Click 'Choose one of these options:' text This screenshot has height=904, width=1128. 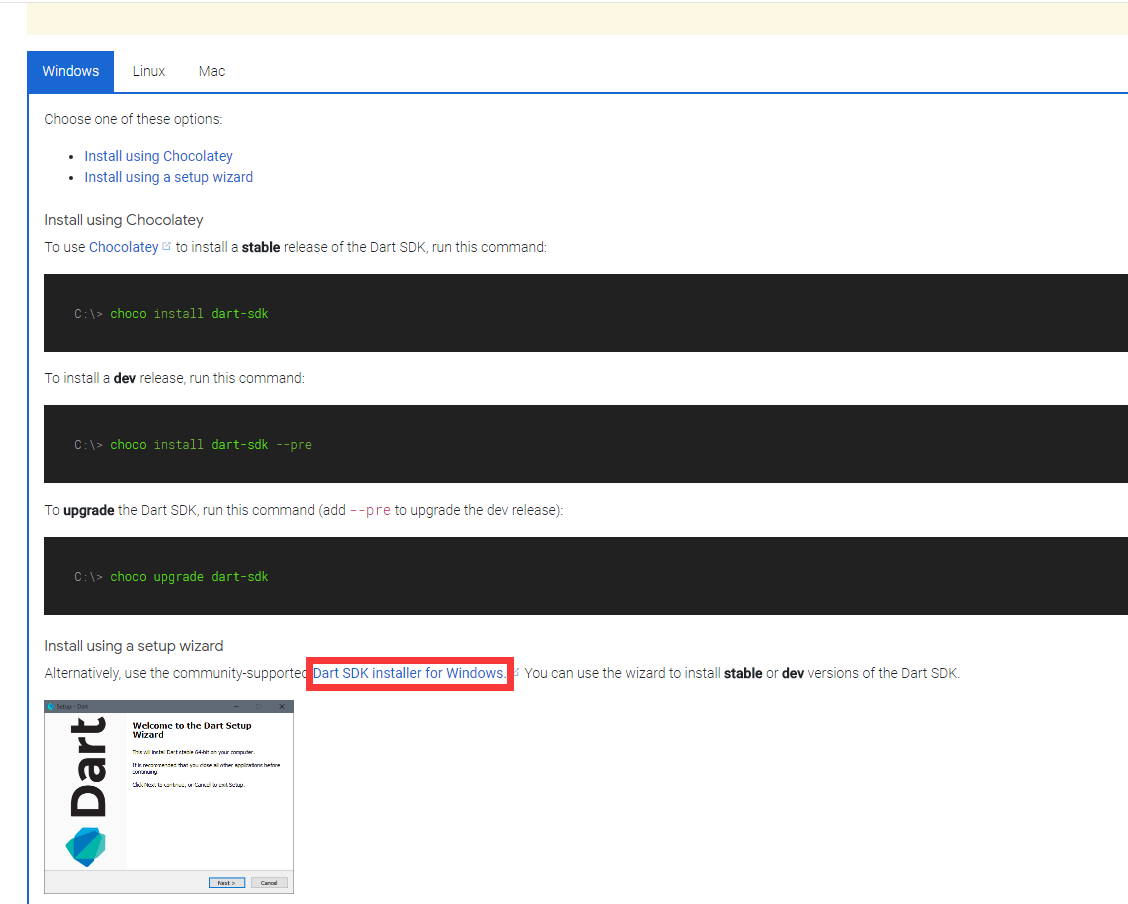(133, 119)
